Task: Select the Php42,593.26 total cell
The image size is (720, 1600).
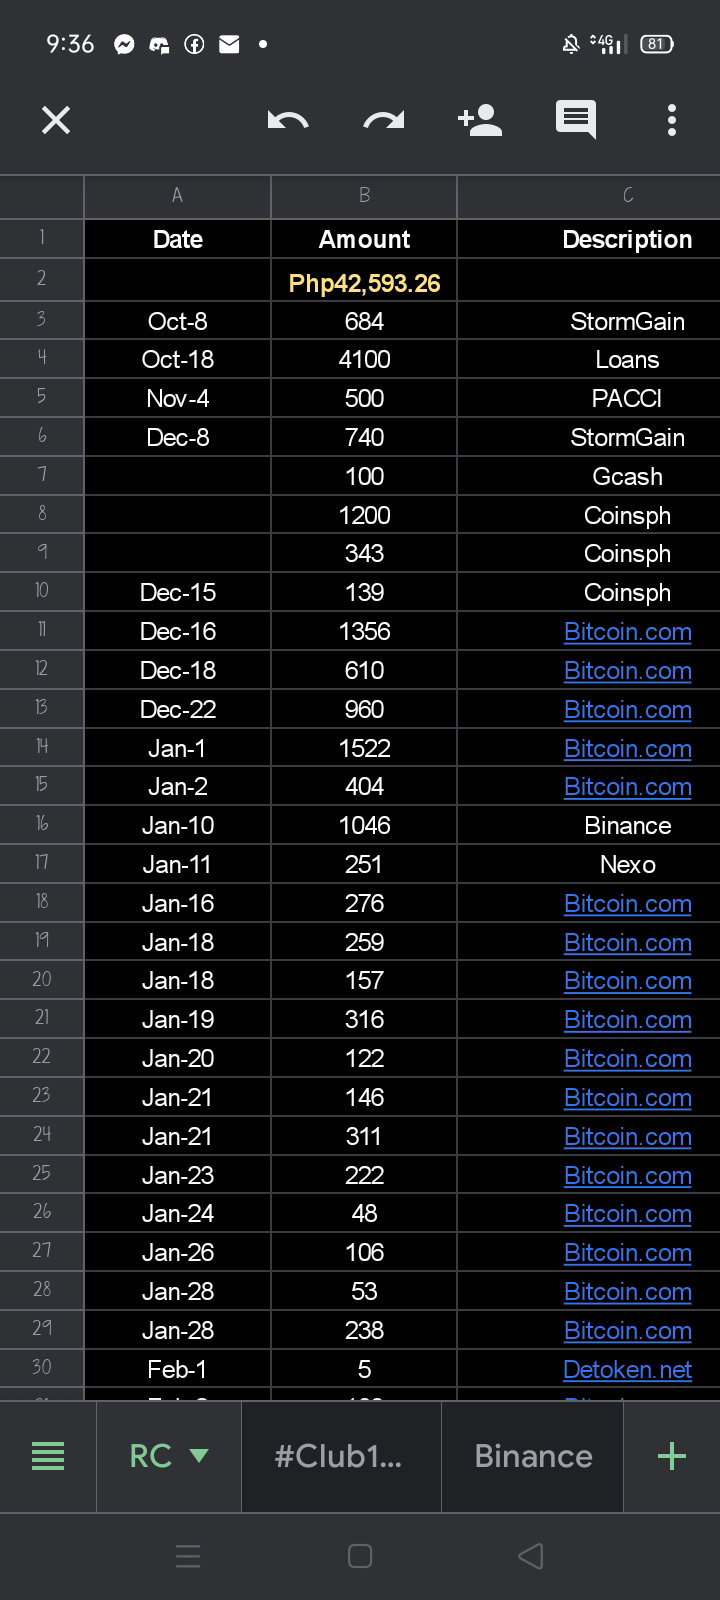Action: pyautogui.click(x=364, y=282)
